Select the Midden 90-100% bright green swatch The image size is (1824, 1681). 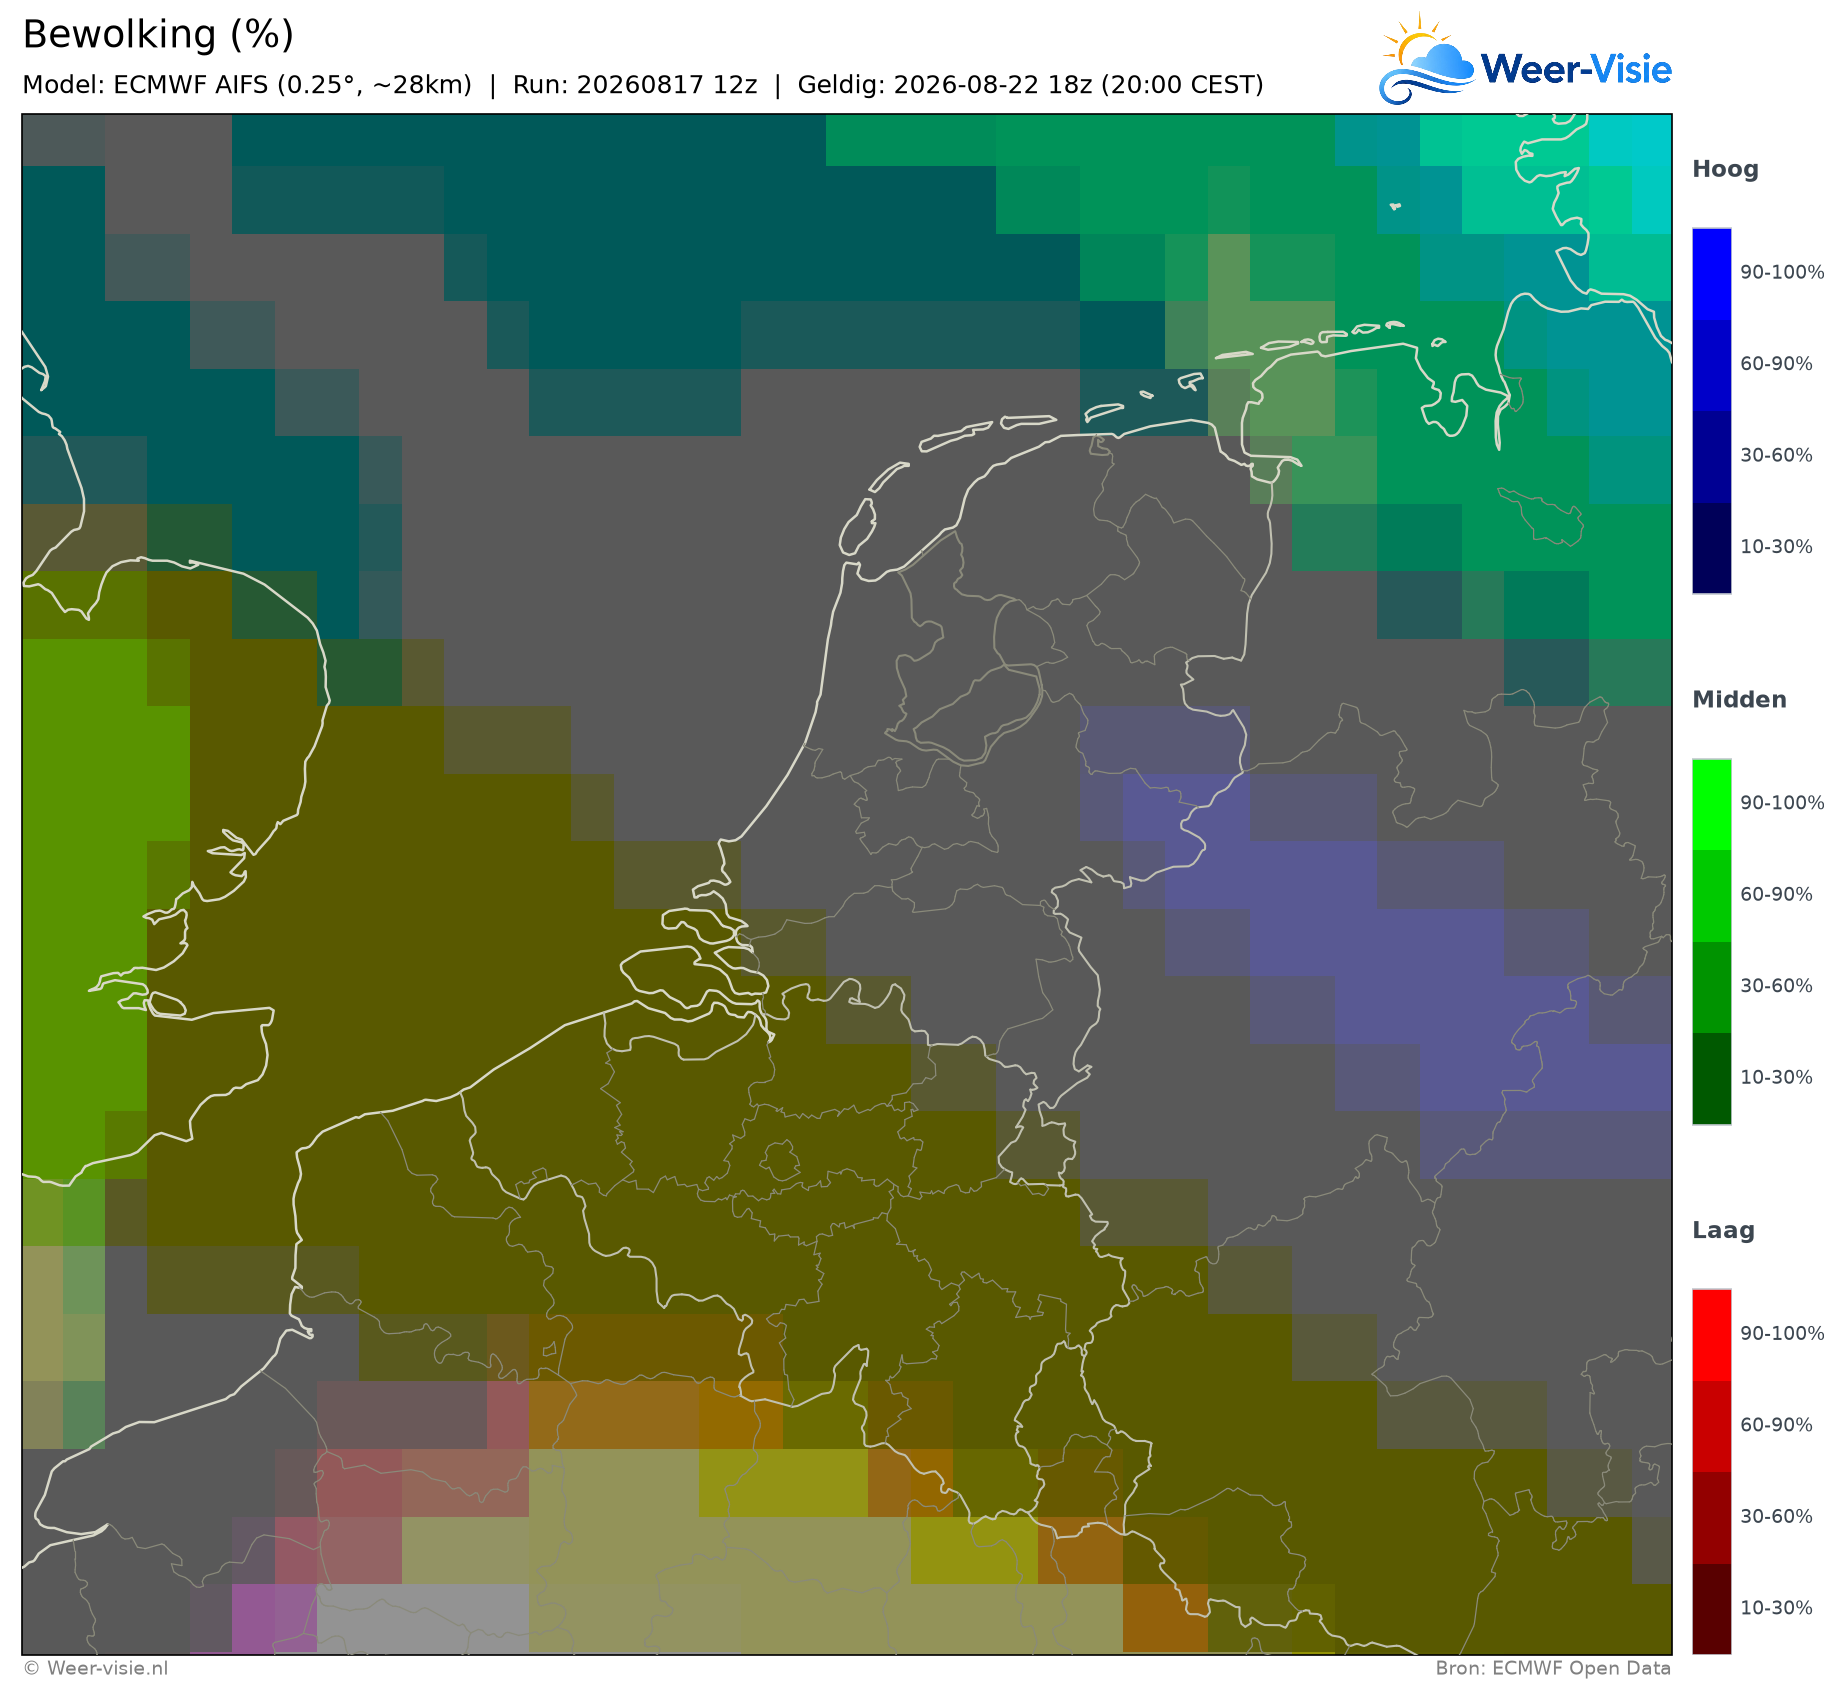point(1711,805)
